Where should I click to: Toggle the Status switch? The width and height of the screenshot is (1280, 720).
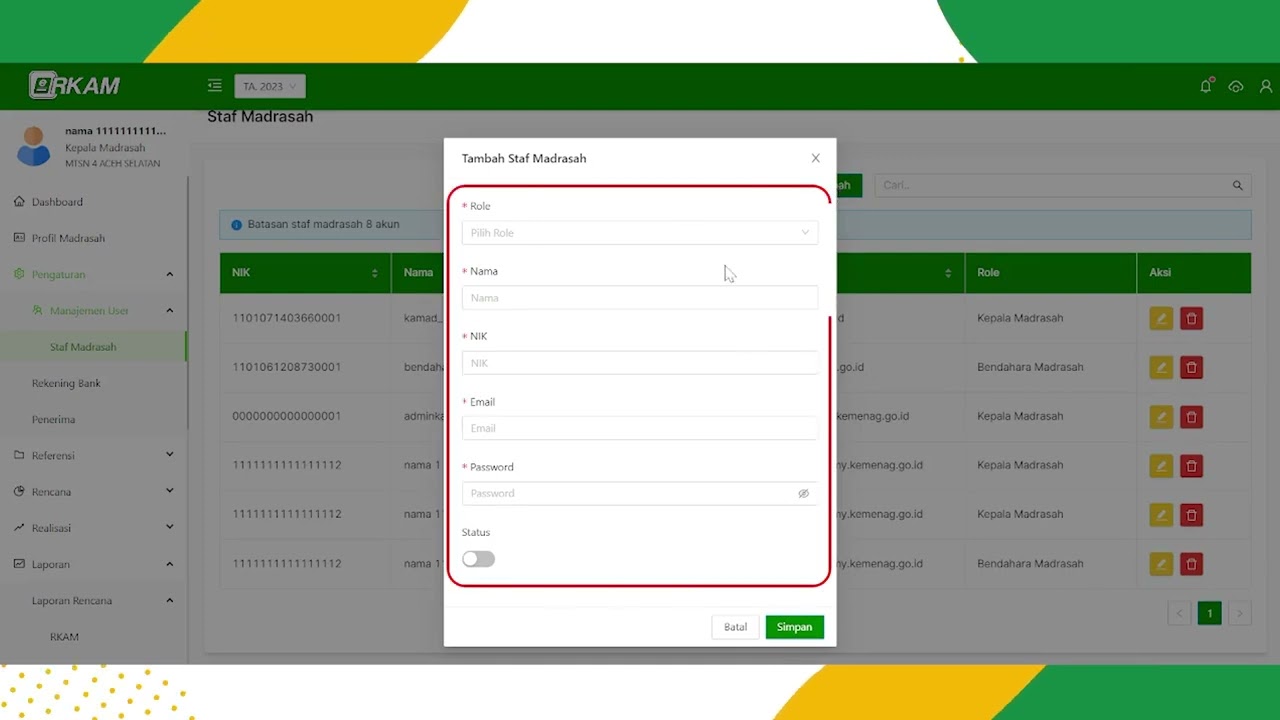click(478, 559)
